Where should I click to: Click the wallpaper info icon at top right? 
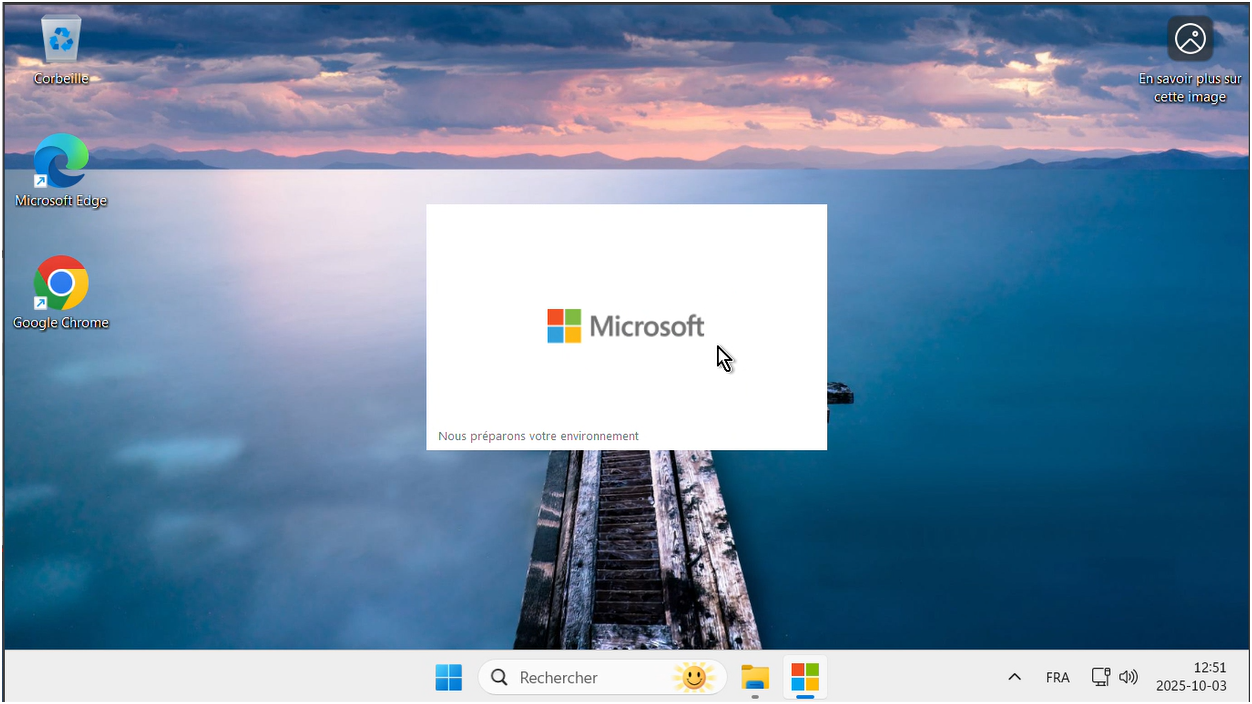click(1189, 40)
